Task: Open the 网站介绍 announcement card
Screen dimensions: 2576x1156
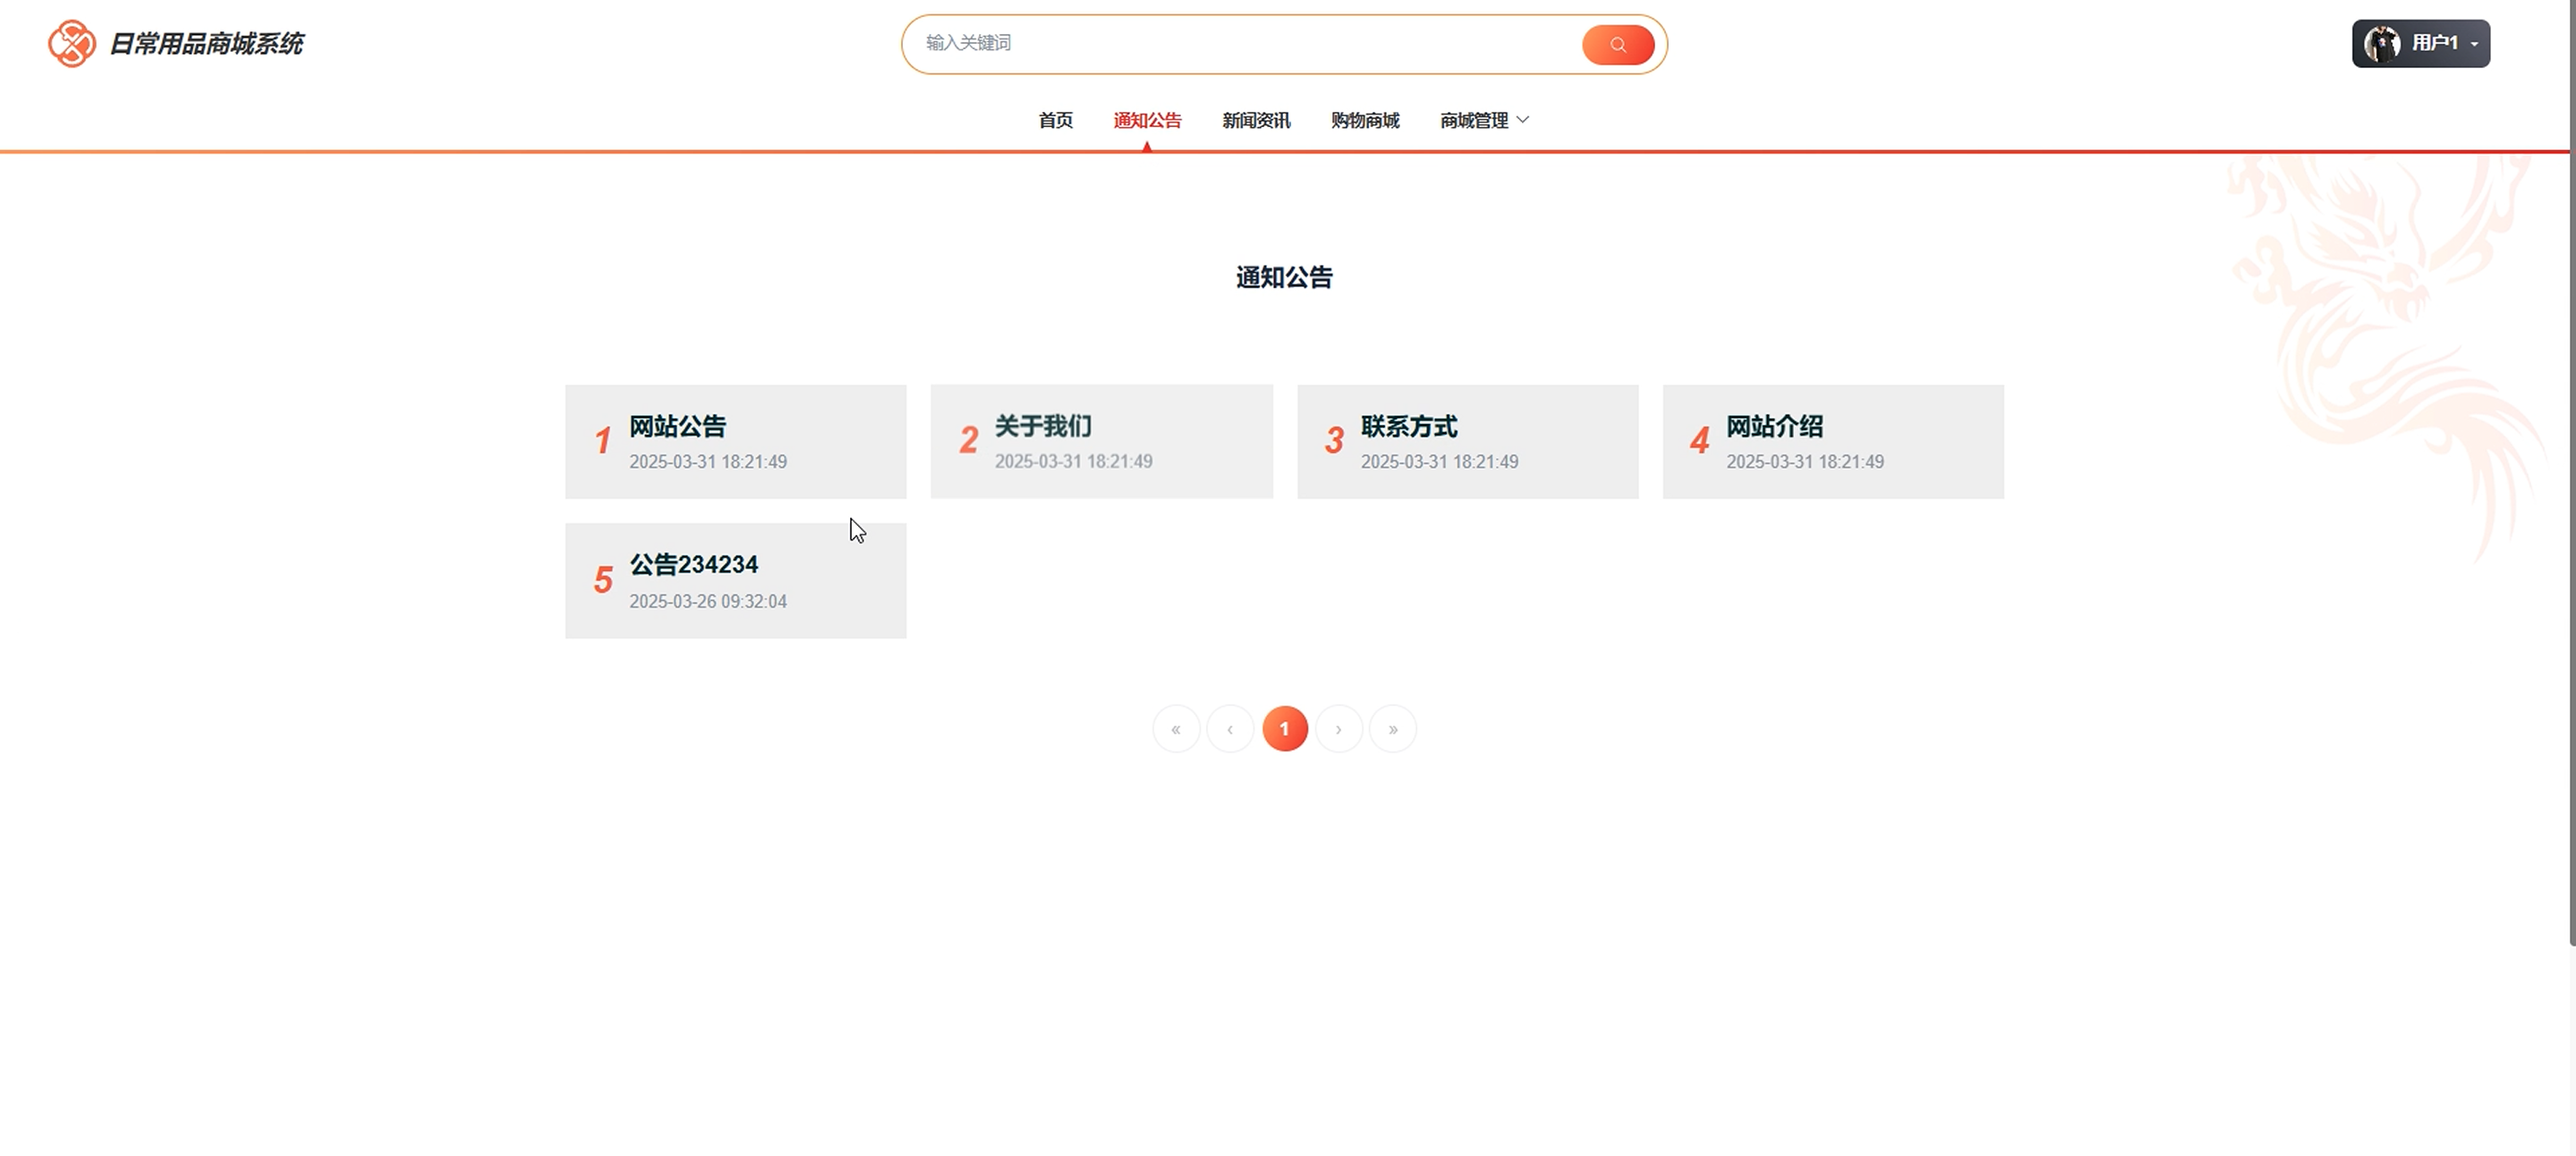Action: pos(1833,442)
